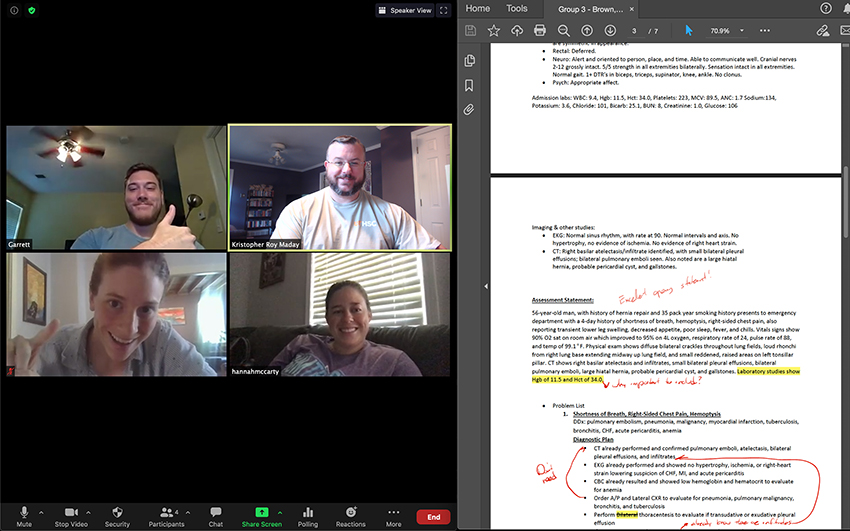Switch to Group 3 - Brown document tab
850x531 pixels.
pyautogui.click(x=590, y=9)
